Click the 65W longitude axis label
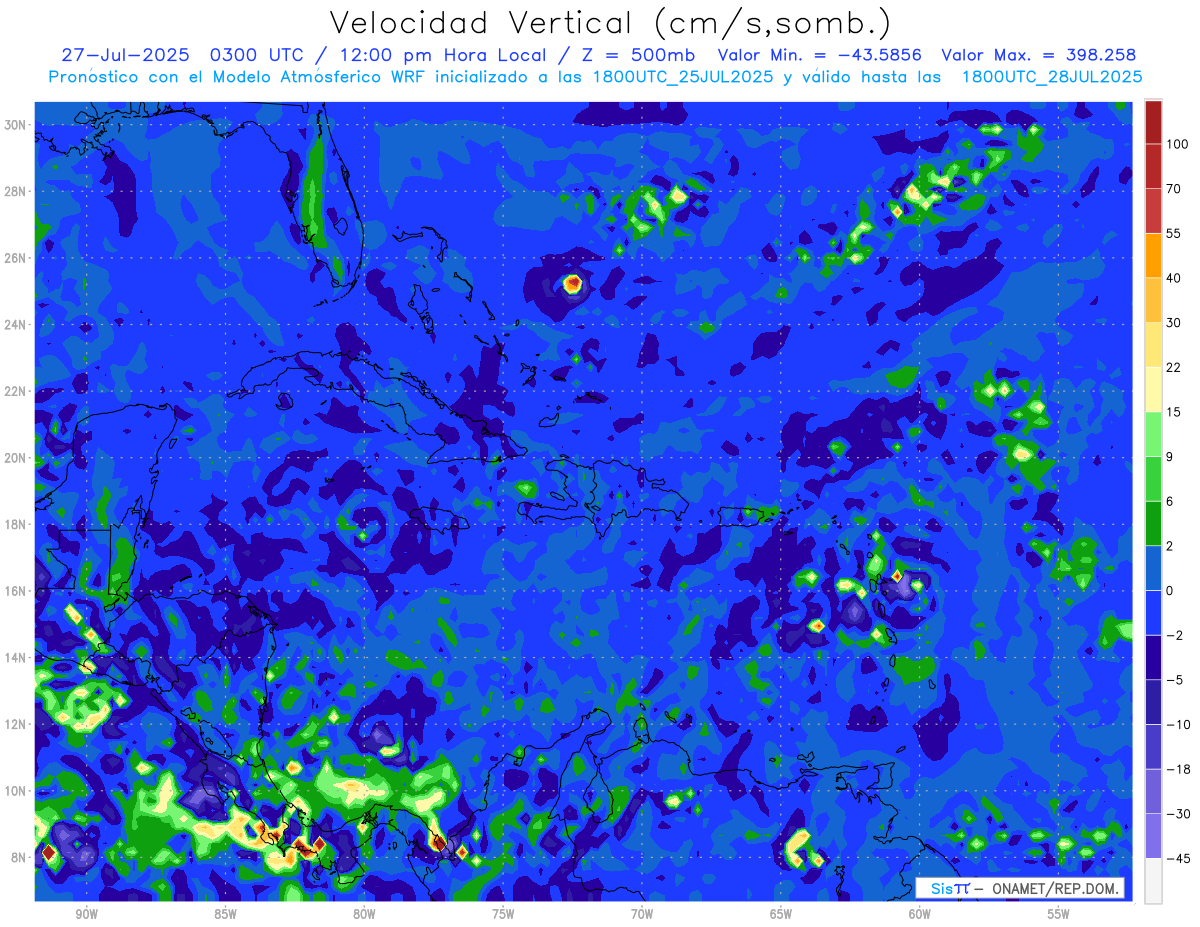 coord(781,914)
